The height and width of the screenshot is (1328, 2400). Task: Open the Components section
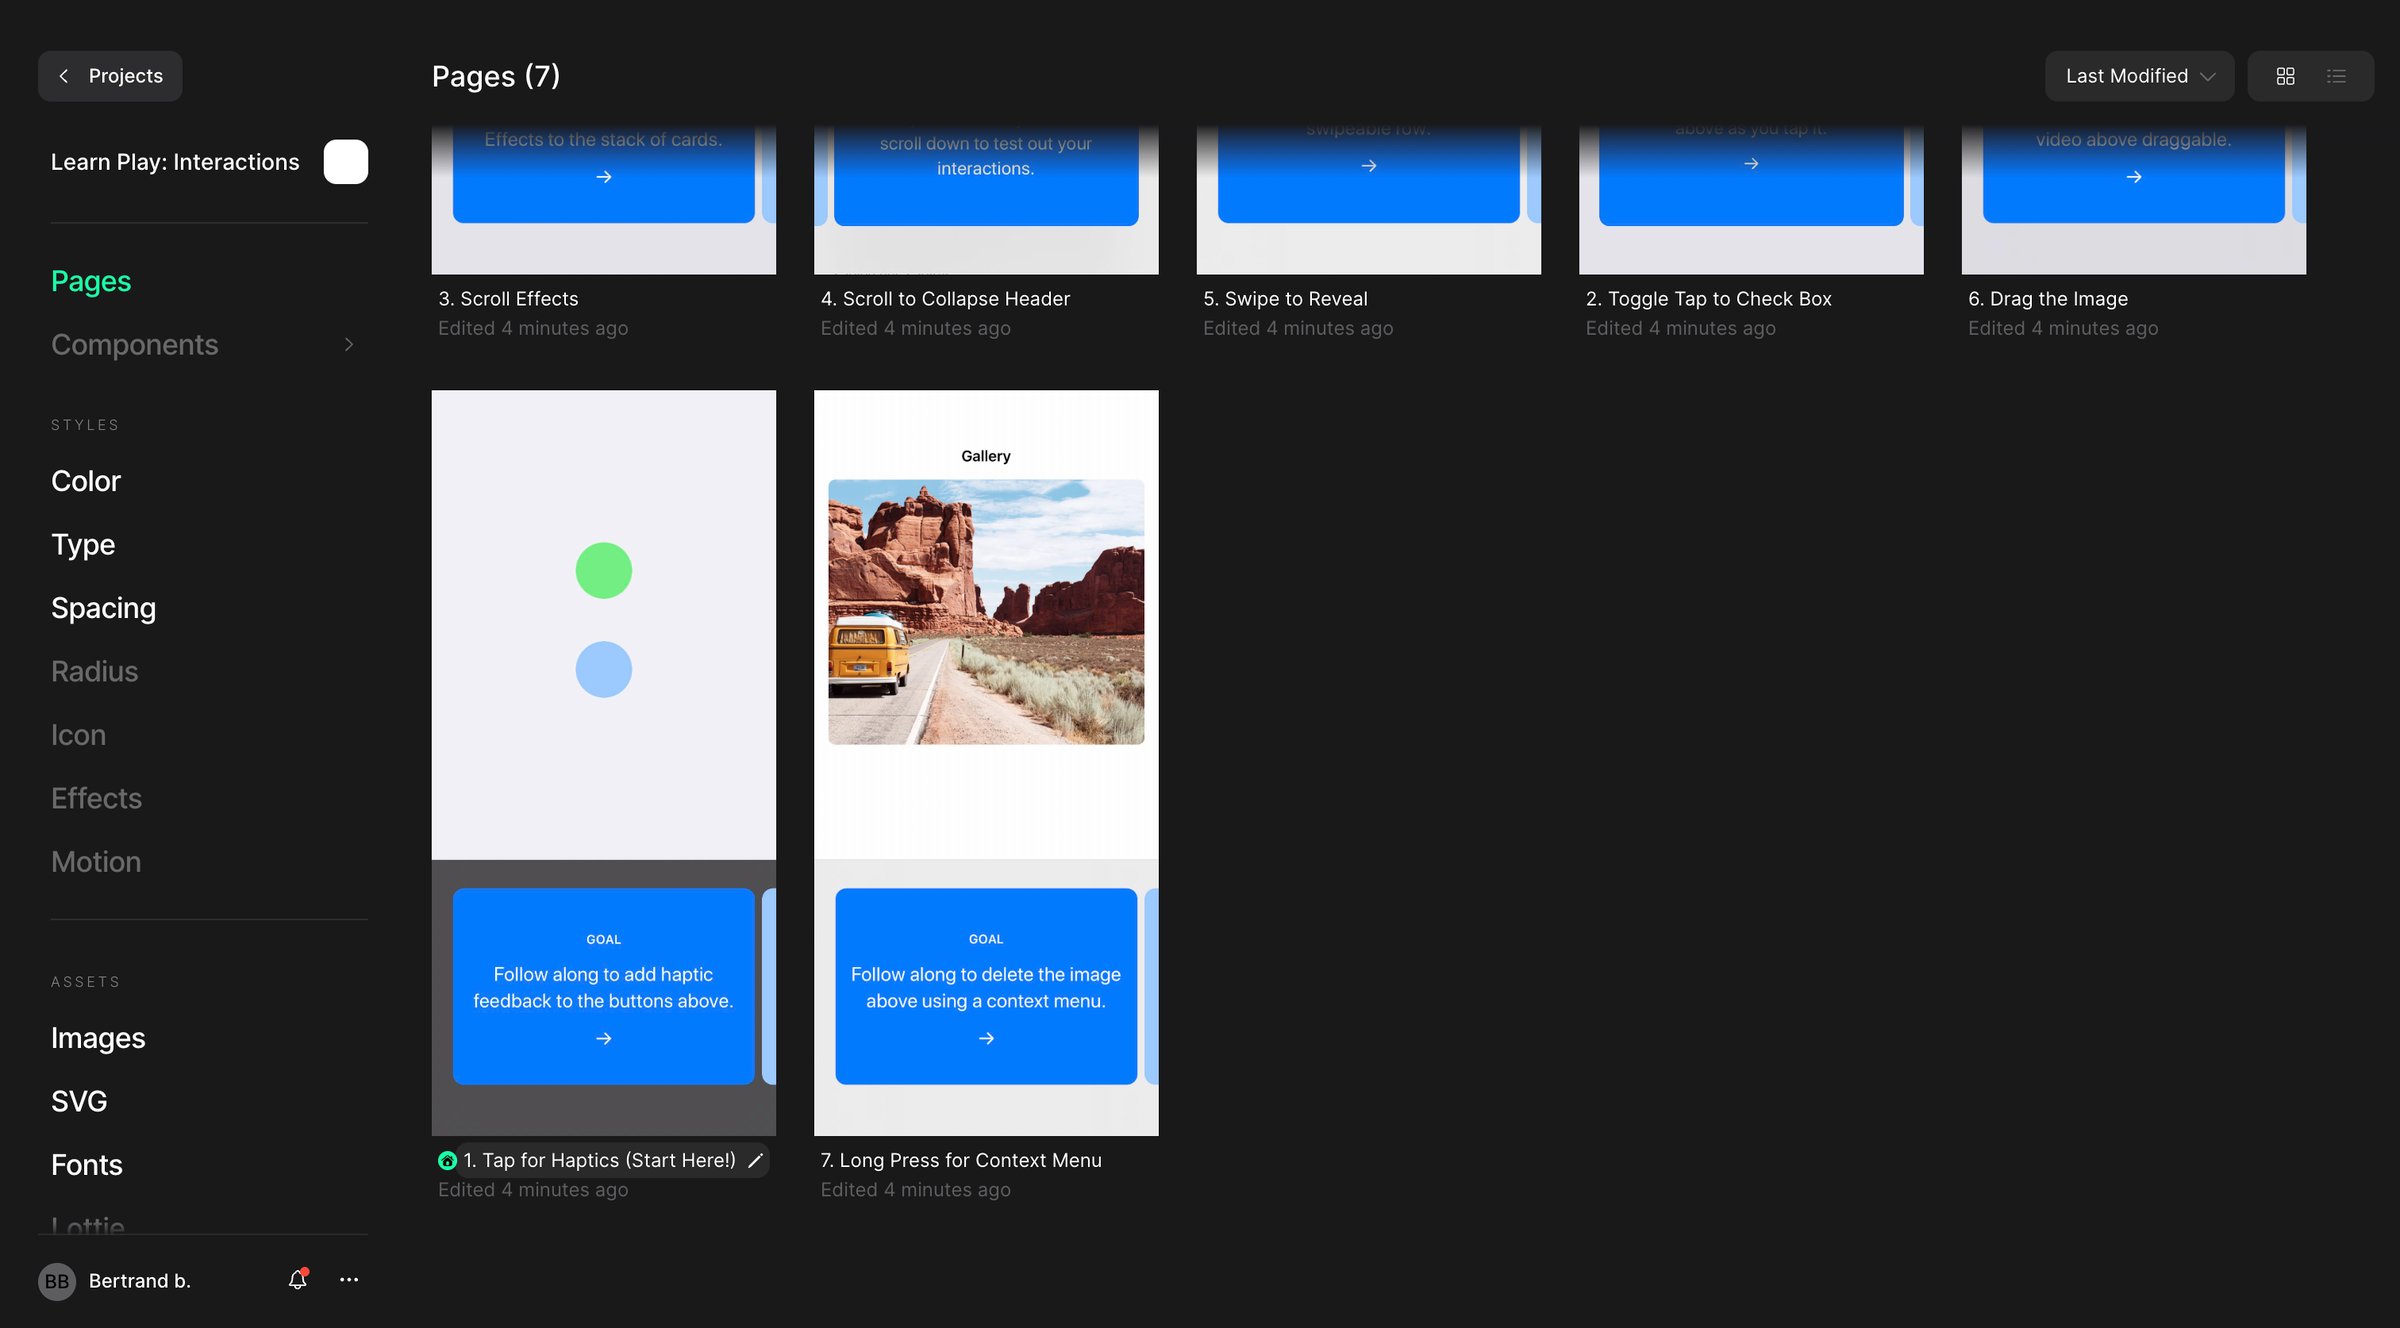[135, 344]
